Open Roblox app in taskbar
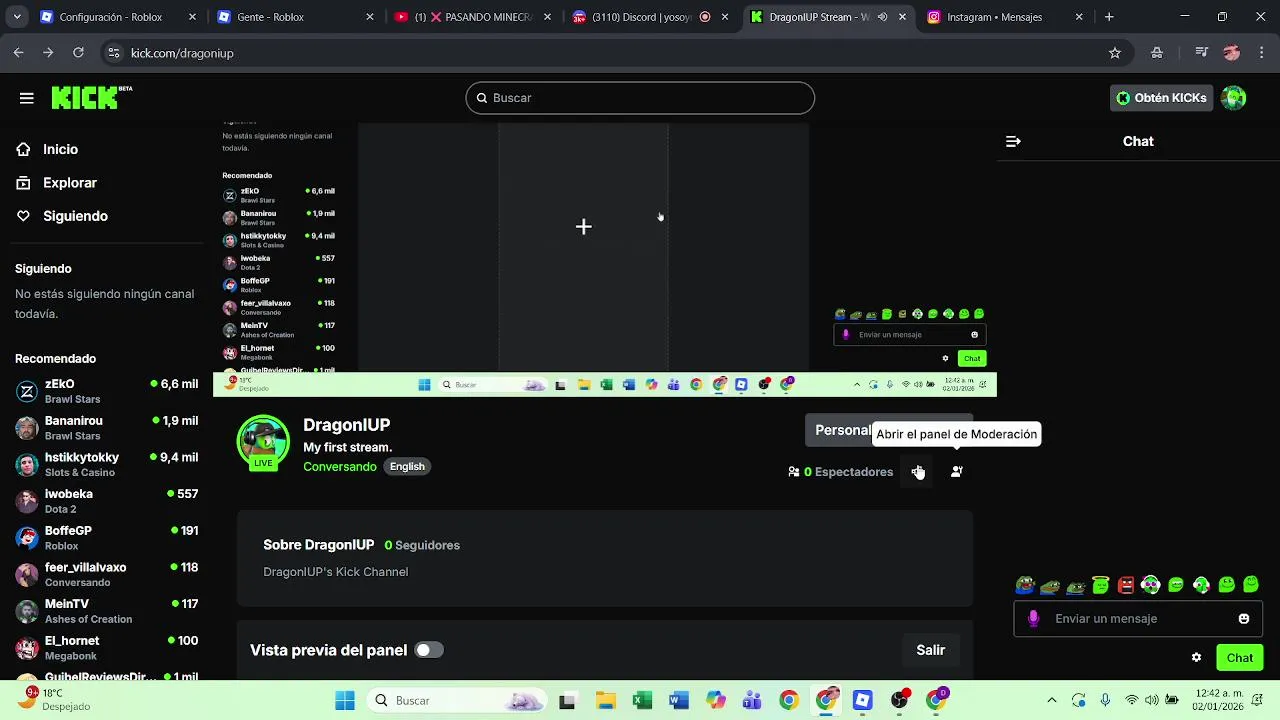The width and height of the screenshot is (1280, 720). (863, 701)
